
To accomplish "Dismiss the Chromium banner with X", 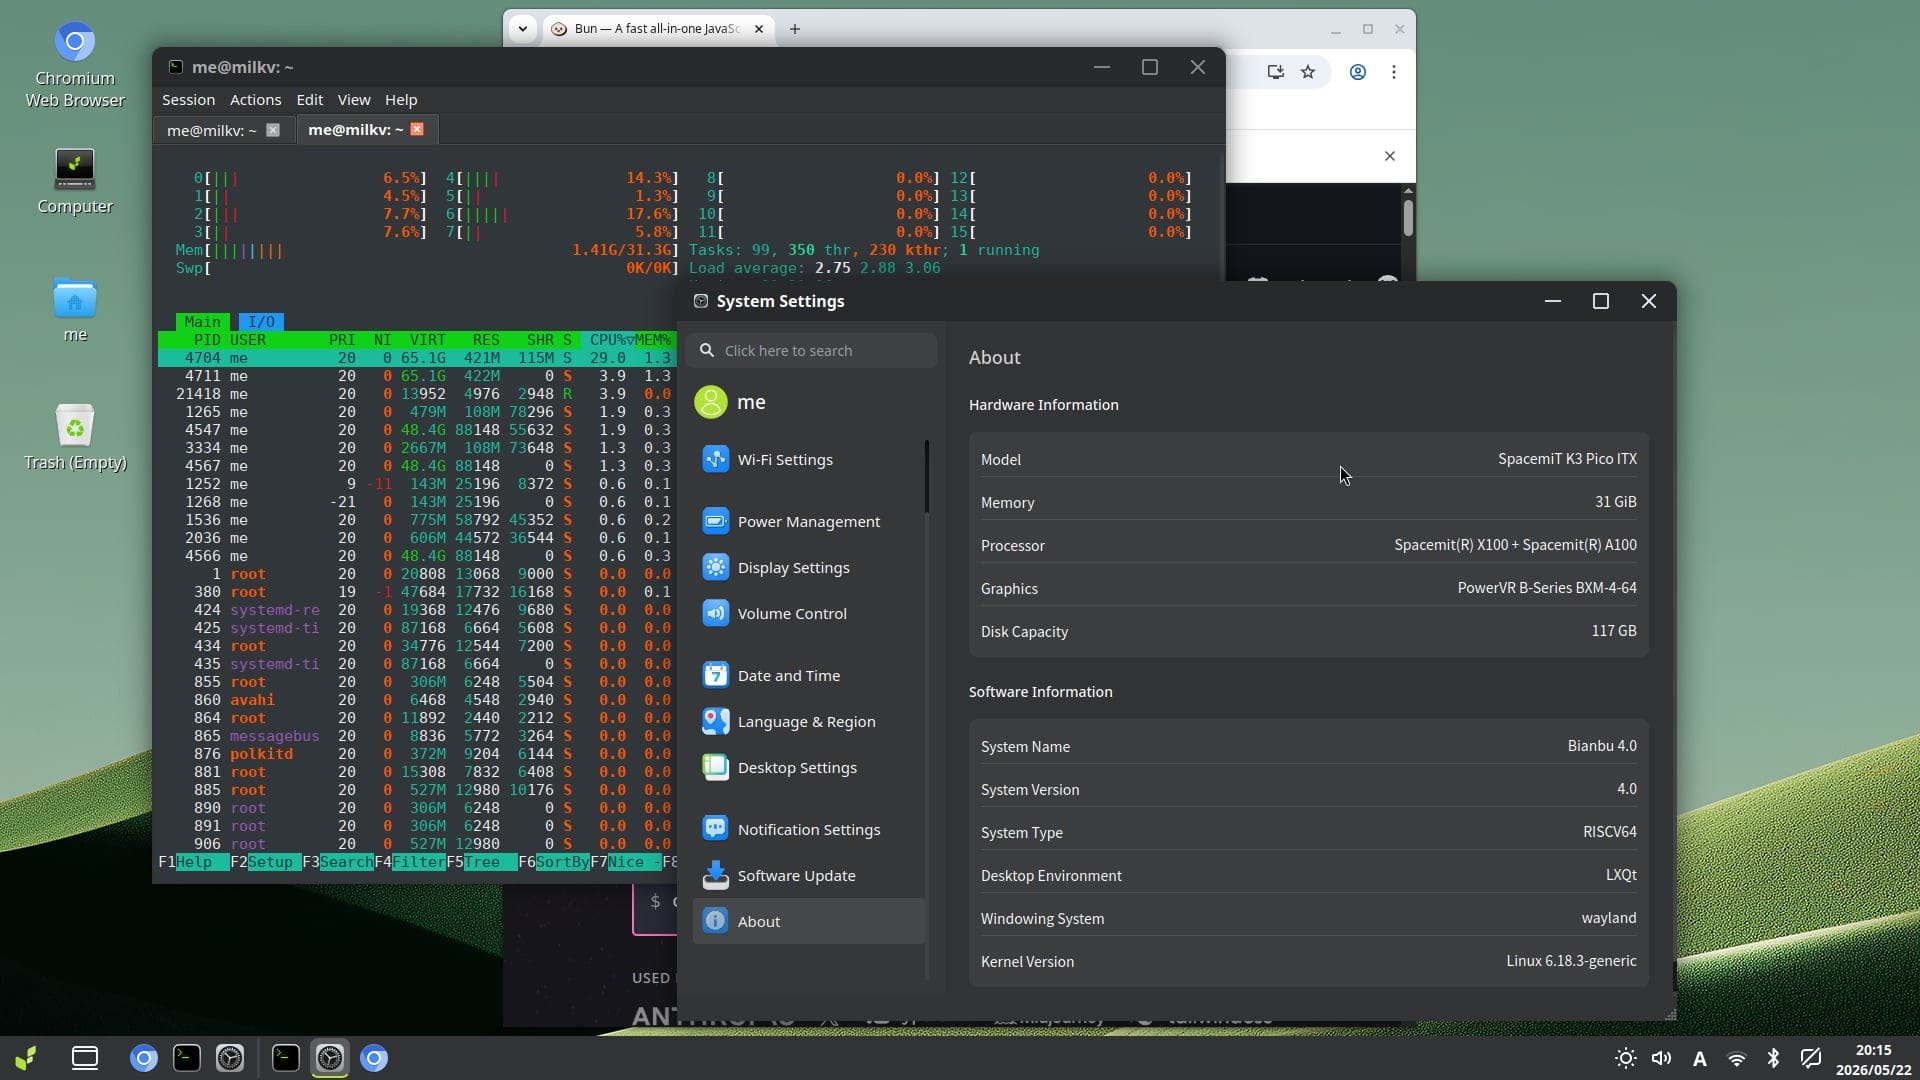I will click(x=1390, y=156).
